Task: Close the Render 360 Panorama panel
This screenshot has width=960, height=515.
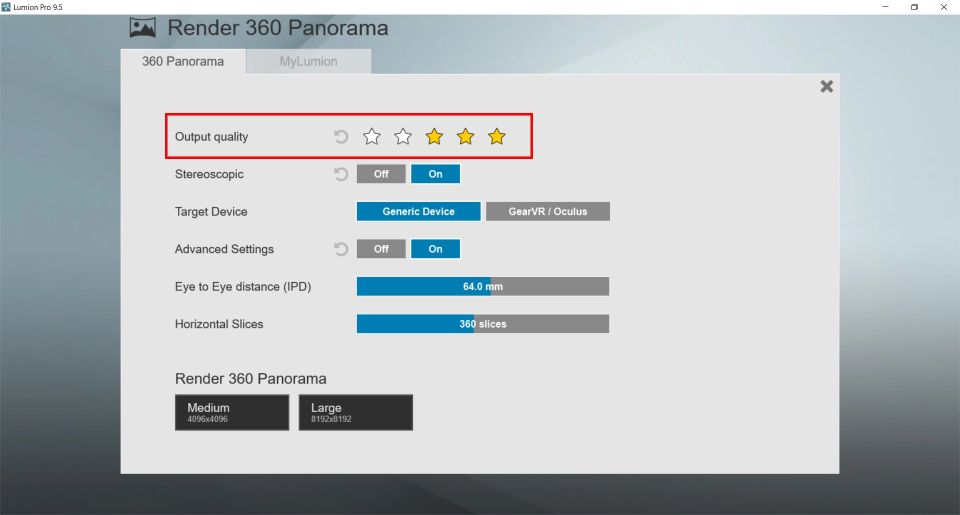Action: 826,87
